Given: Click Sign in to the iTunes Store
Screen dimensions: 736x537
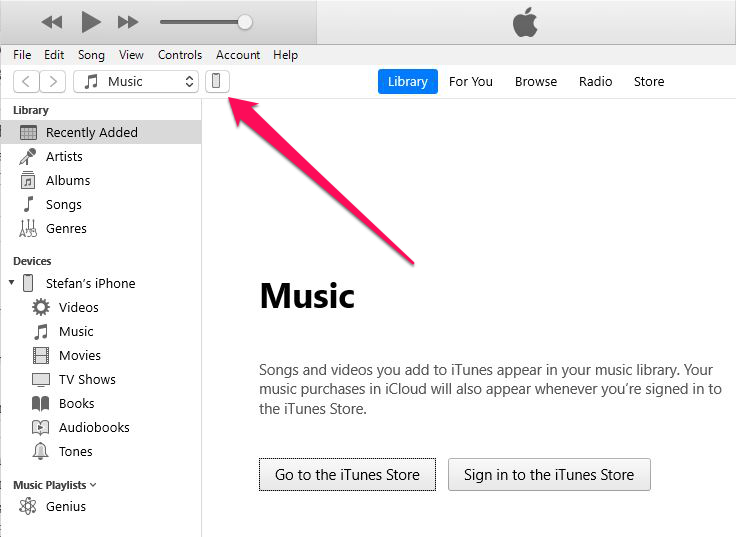Looking at the screenshot, I should click(549, 475).
